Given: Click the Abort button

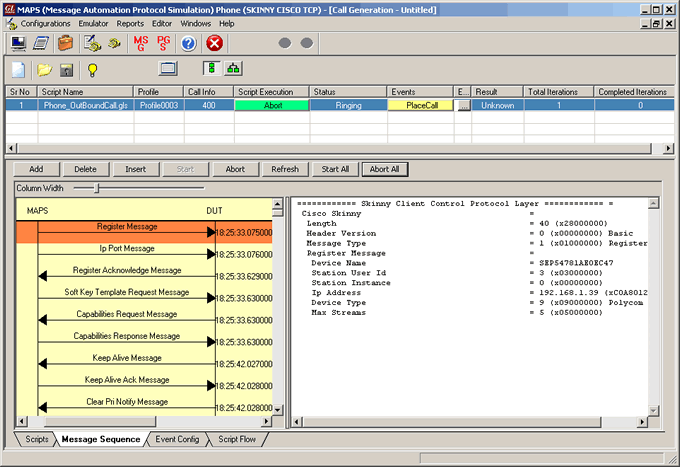Looking at the screenshot, I should (235, 169).
